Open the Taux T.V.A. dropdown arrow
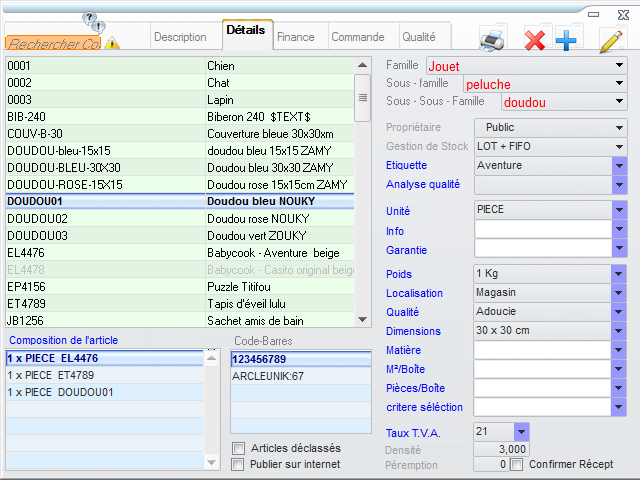Screen dimensions: 640x480 coord(521,432)
